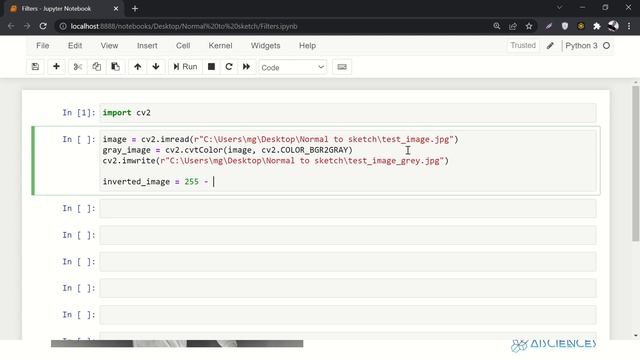This screenshot has width=640, height=360.
Task: Open the Insert menu
Action: tap(147, 46)
